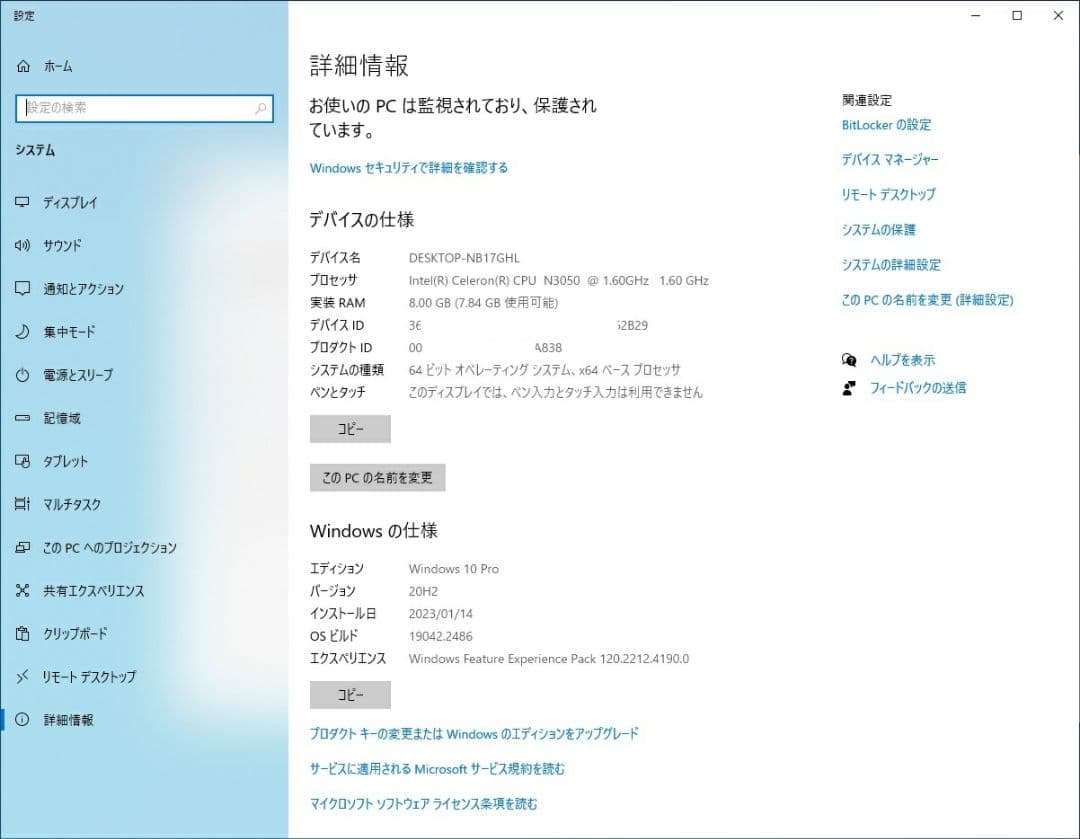Click the この PC の名前を変更 button

[377, 477]
